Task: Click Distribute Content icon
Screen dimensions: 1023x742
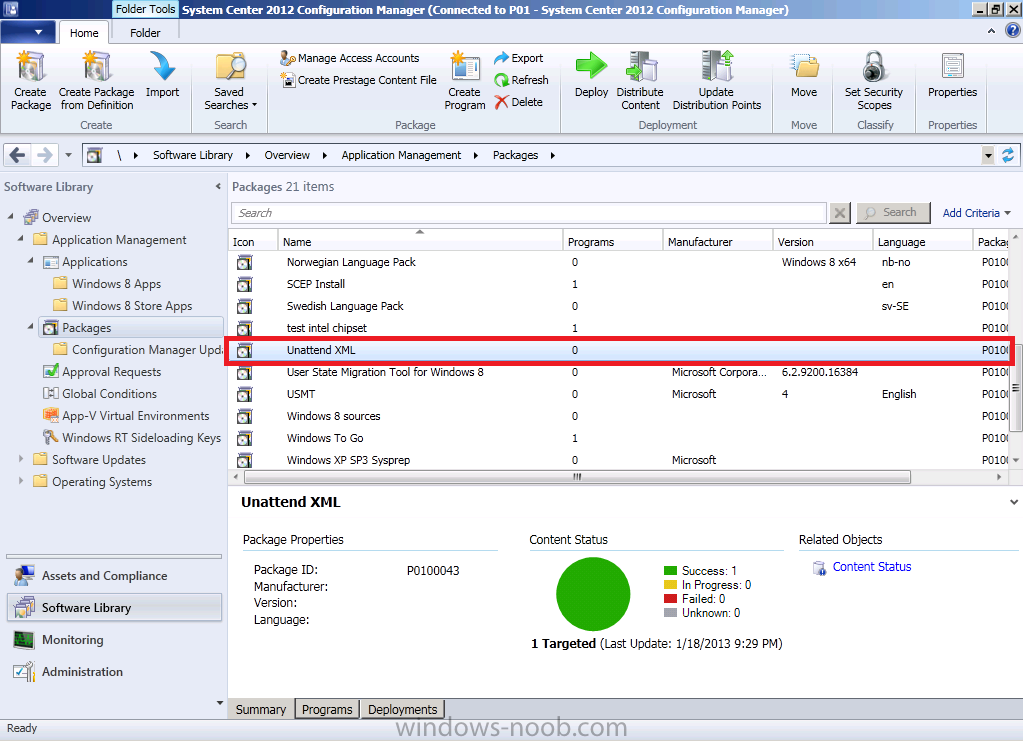Action: point(641,67)
